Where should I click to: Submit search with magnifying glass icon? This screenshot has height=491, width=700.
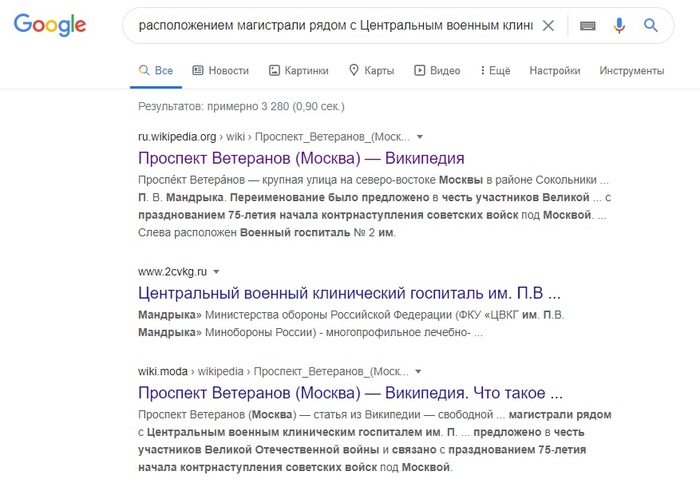[651, 26]
